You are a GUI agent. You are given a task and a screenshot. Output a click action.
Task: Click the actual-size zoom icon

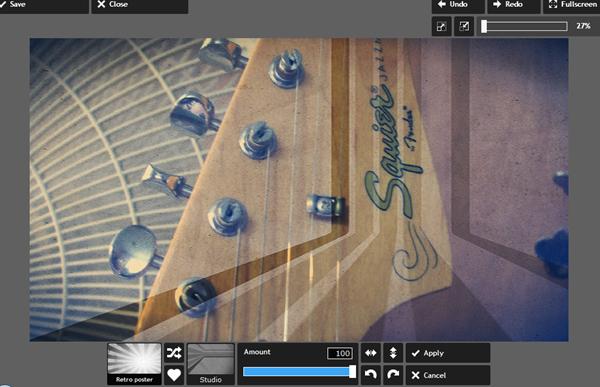[x=464, y=26]
